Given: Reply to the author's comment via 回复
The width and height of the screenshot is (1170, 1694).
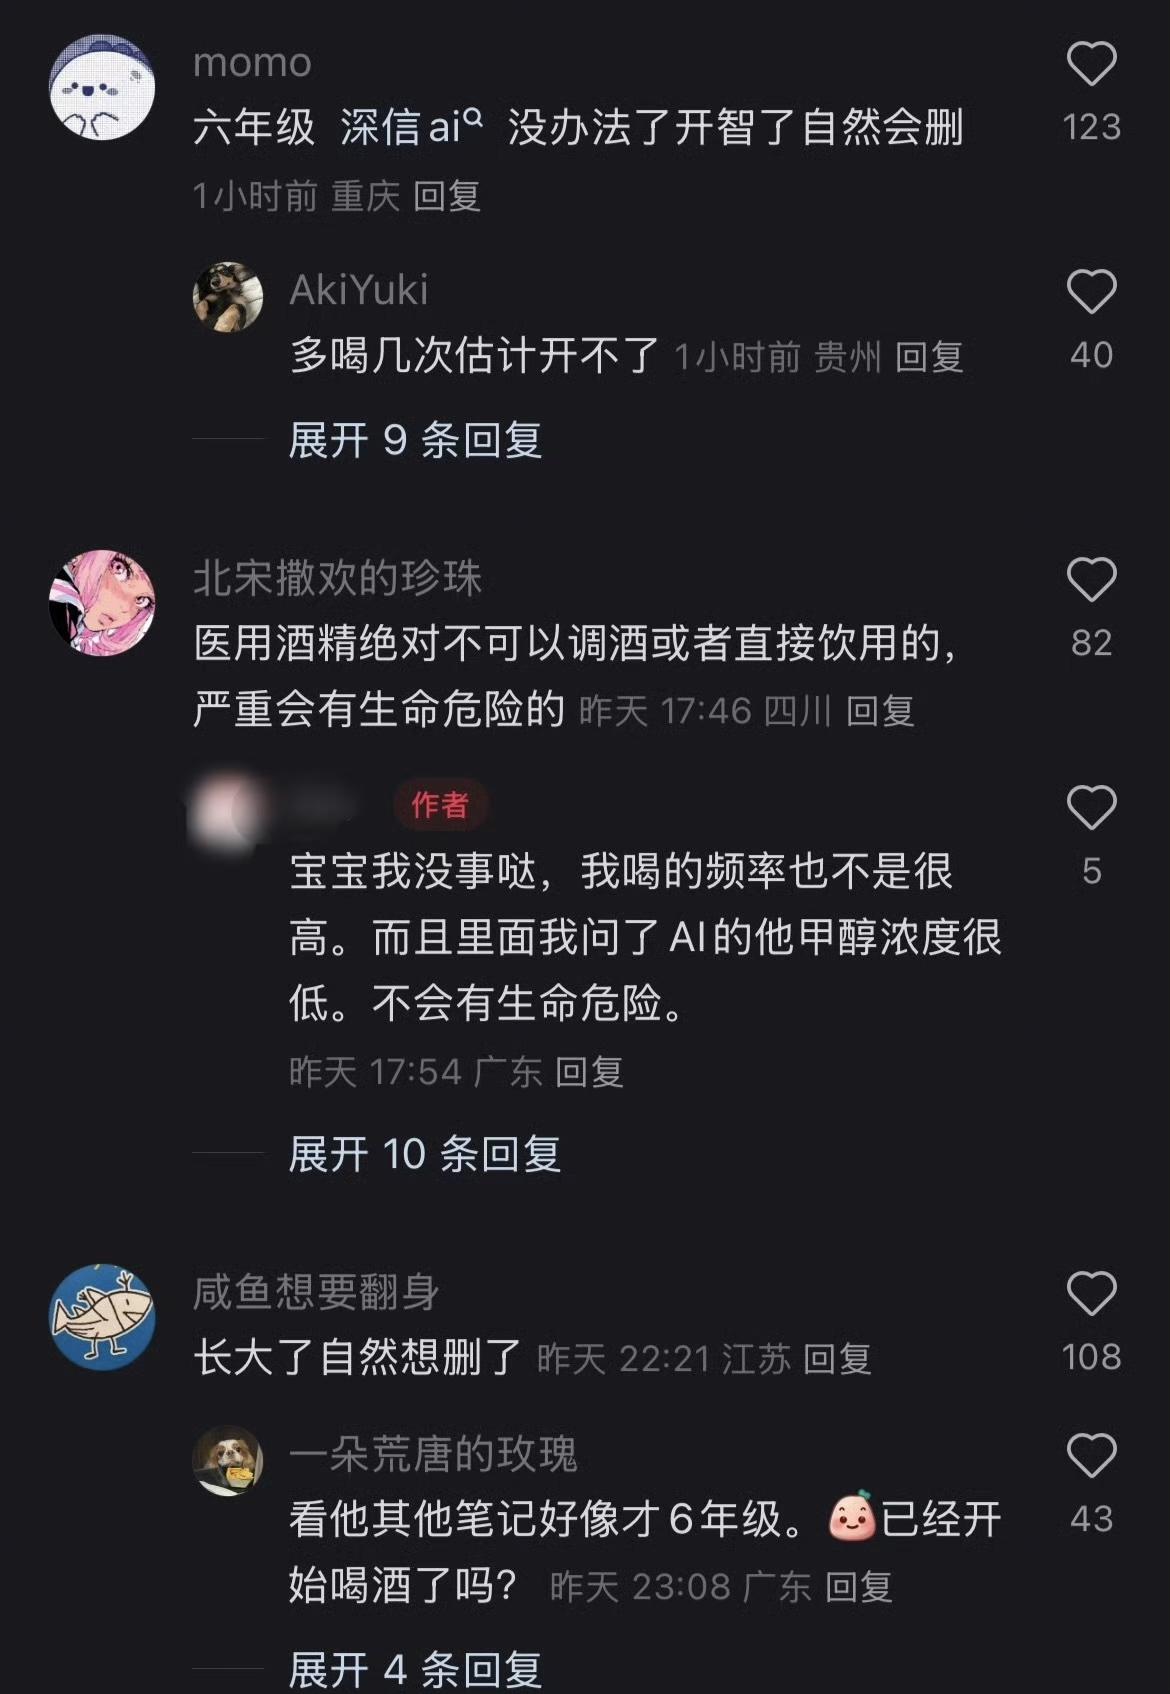Looking at the screenshot, I should (x=589, y=1072).
